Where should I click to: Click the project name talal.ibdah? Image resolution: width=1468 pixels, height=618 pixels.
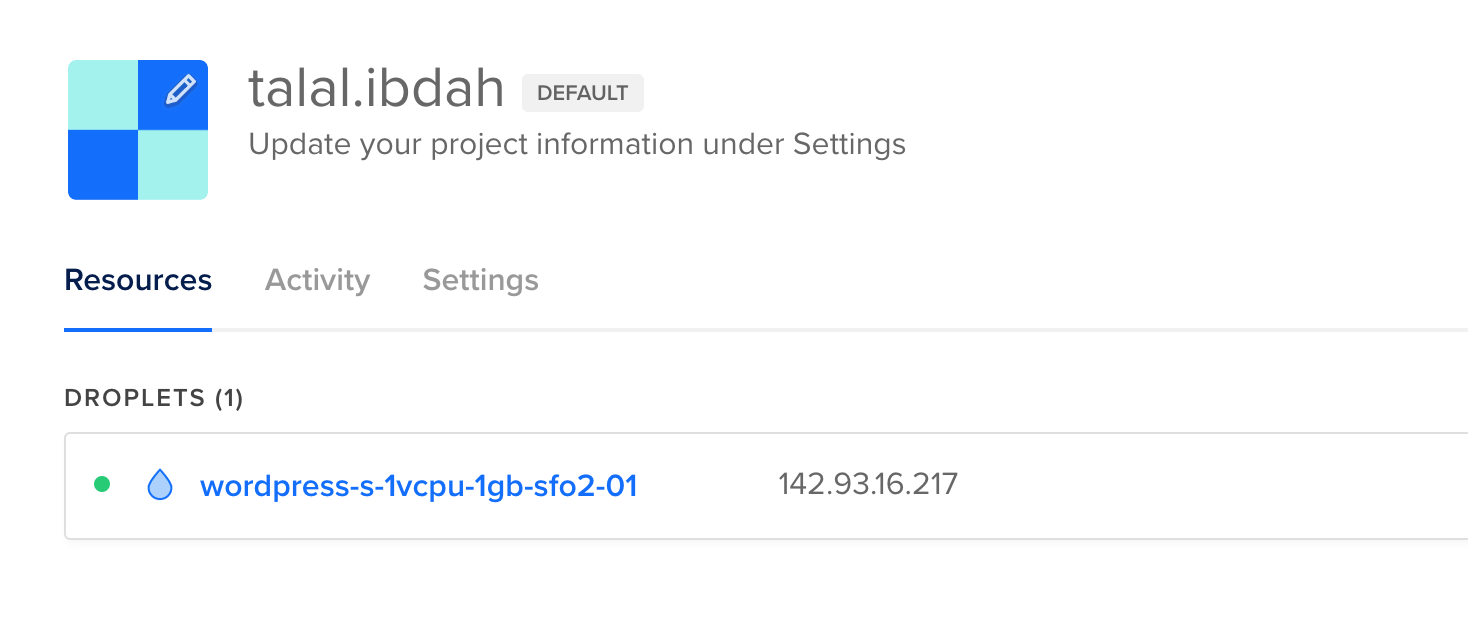point(376,88)
